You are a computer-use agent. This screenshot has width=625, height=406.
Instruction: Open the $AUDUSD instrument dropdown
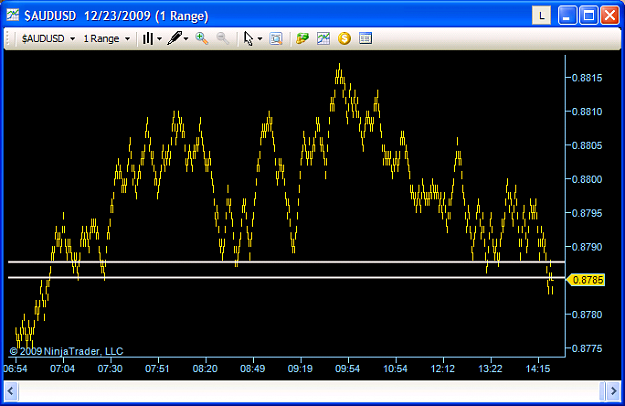[48, 39]
